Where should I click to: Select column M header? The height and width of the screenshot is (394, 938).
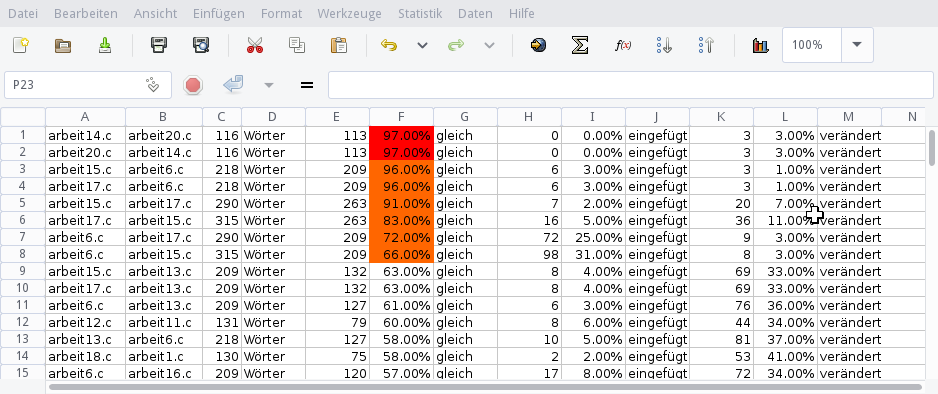(x=849, y=117)
